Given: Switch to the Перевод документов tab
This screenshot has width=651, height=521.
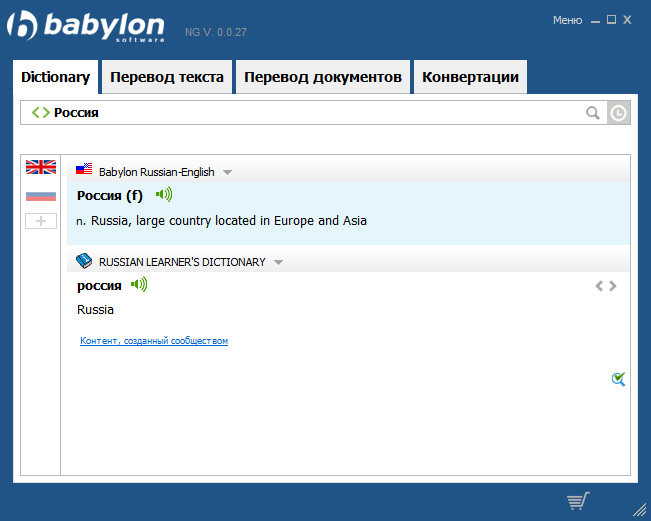Looking at the screenshot, I should [x=323, y=77].
